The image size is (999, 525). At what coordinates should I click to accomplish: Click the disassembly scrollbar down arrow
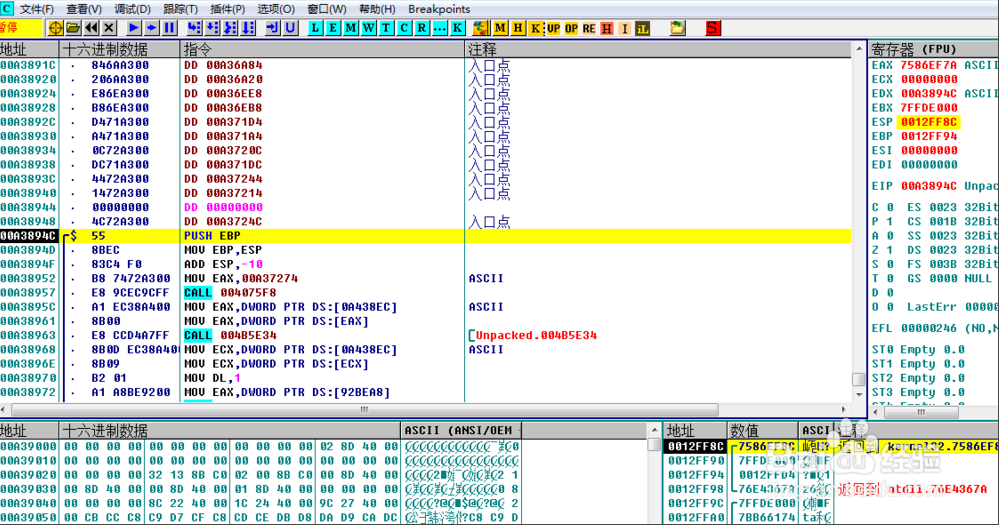point(858,394)
